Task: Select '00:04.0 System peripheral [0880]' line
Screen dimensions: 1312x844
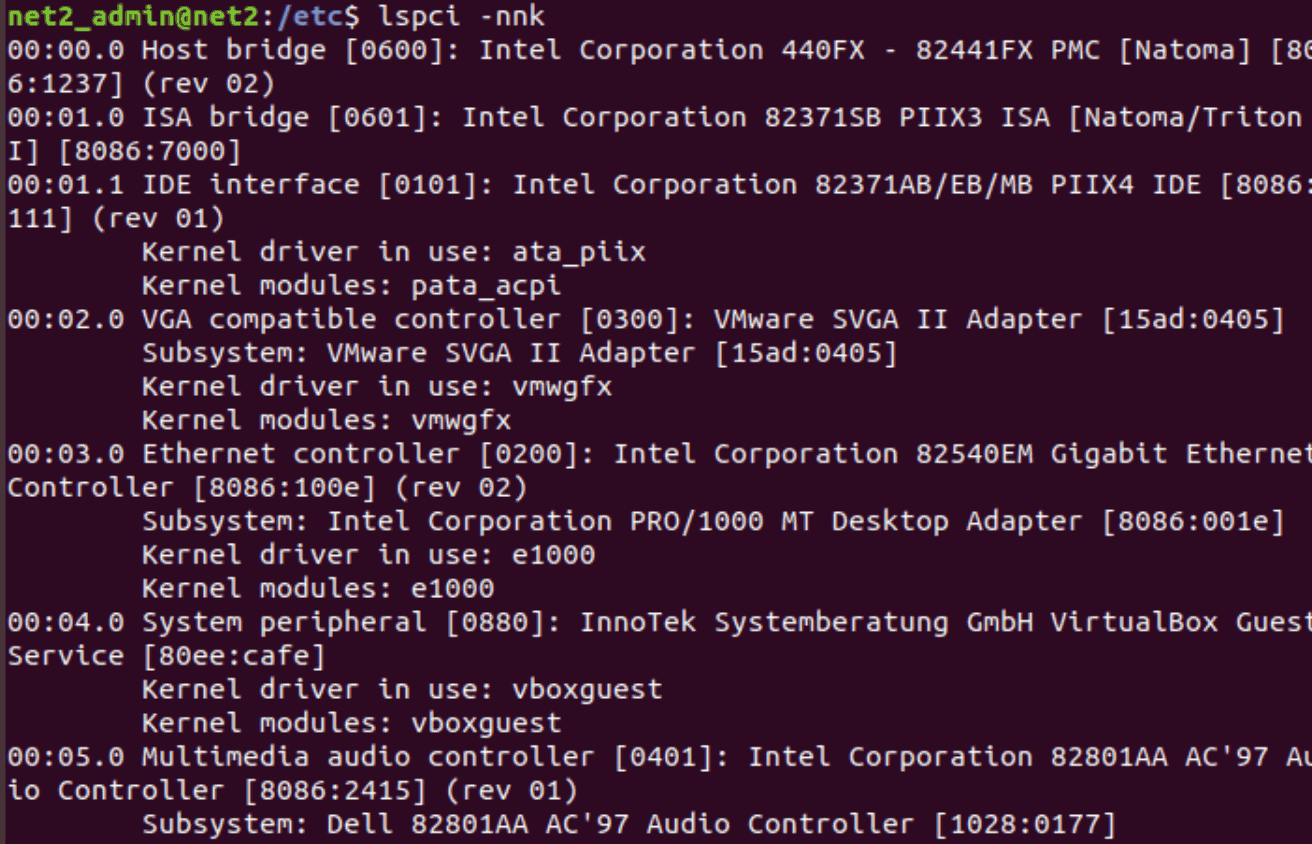Action: 660,622
